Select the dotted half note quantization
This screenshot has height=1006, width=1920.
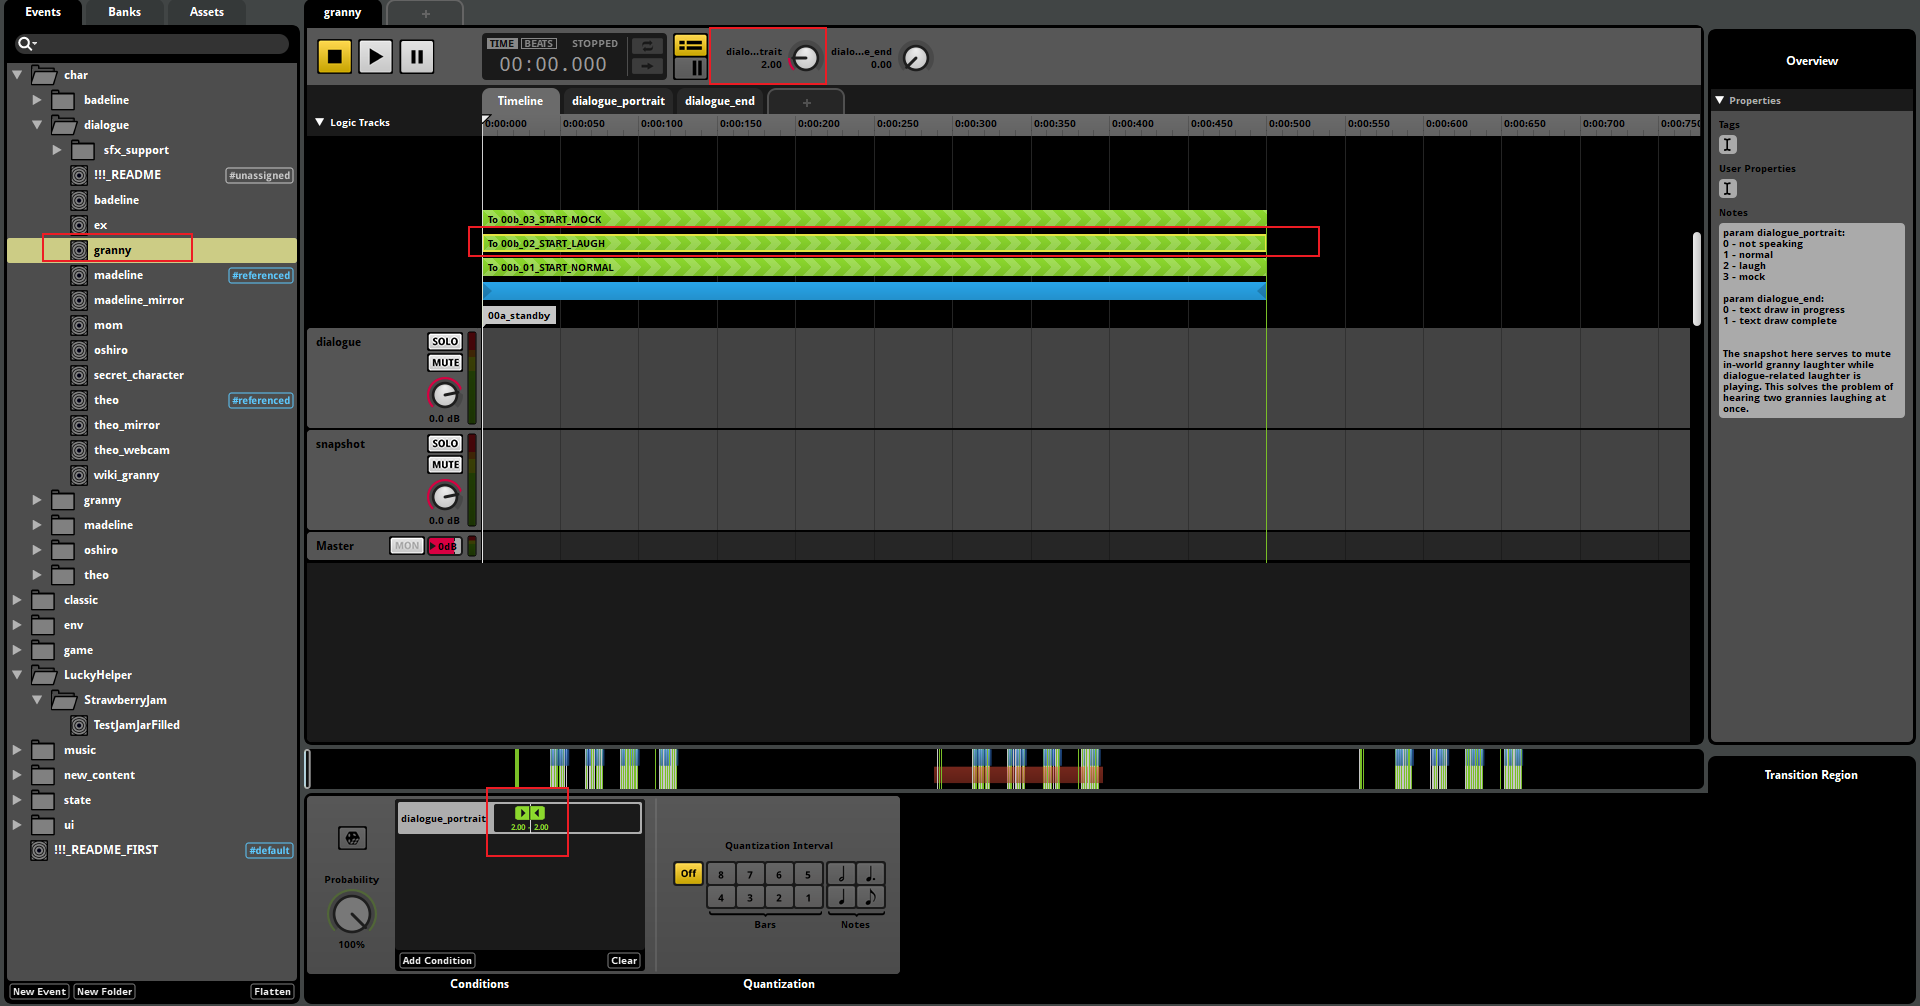[870, 874]
